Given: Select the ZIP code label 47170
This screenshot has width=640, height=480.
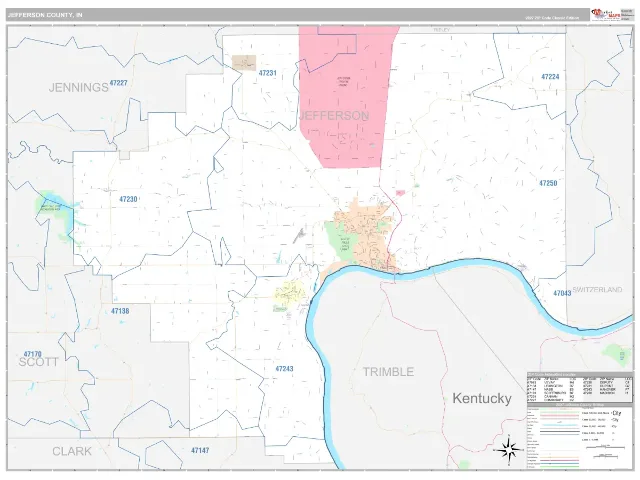Looking at the screenshot, I should tap(32, 354).
